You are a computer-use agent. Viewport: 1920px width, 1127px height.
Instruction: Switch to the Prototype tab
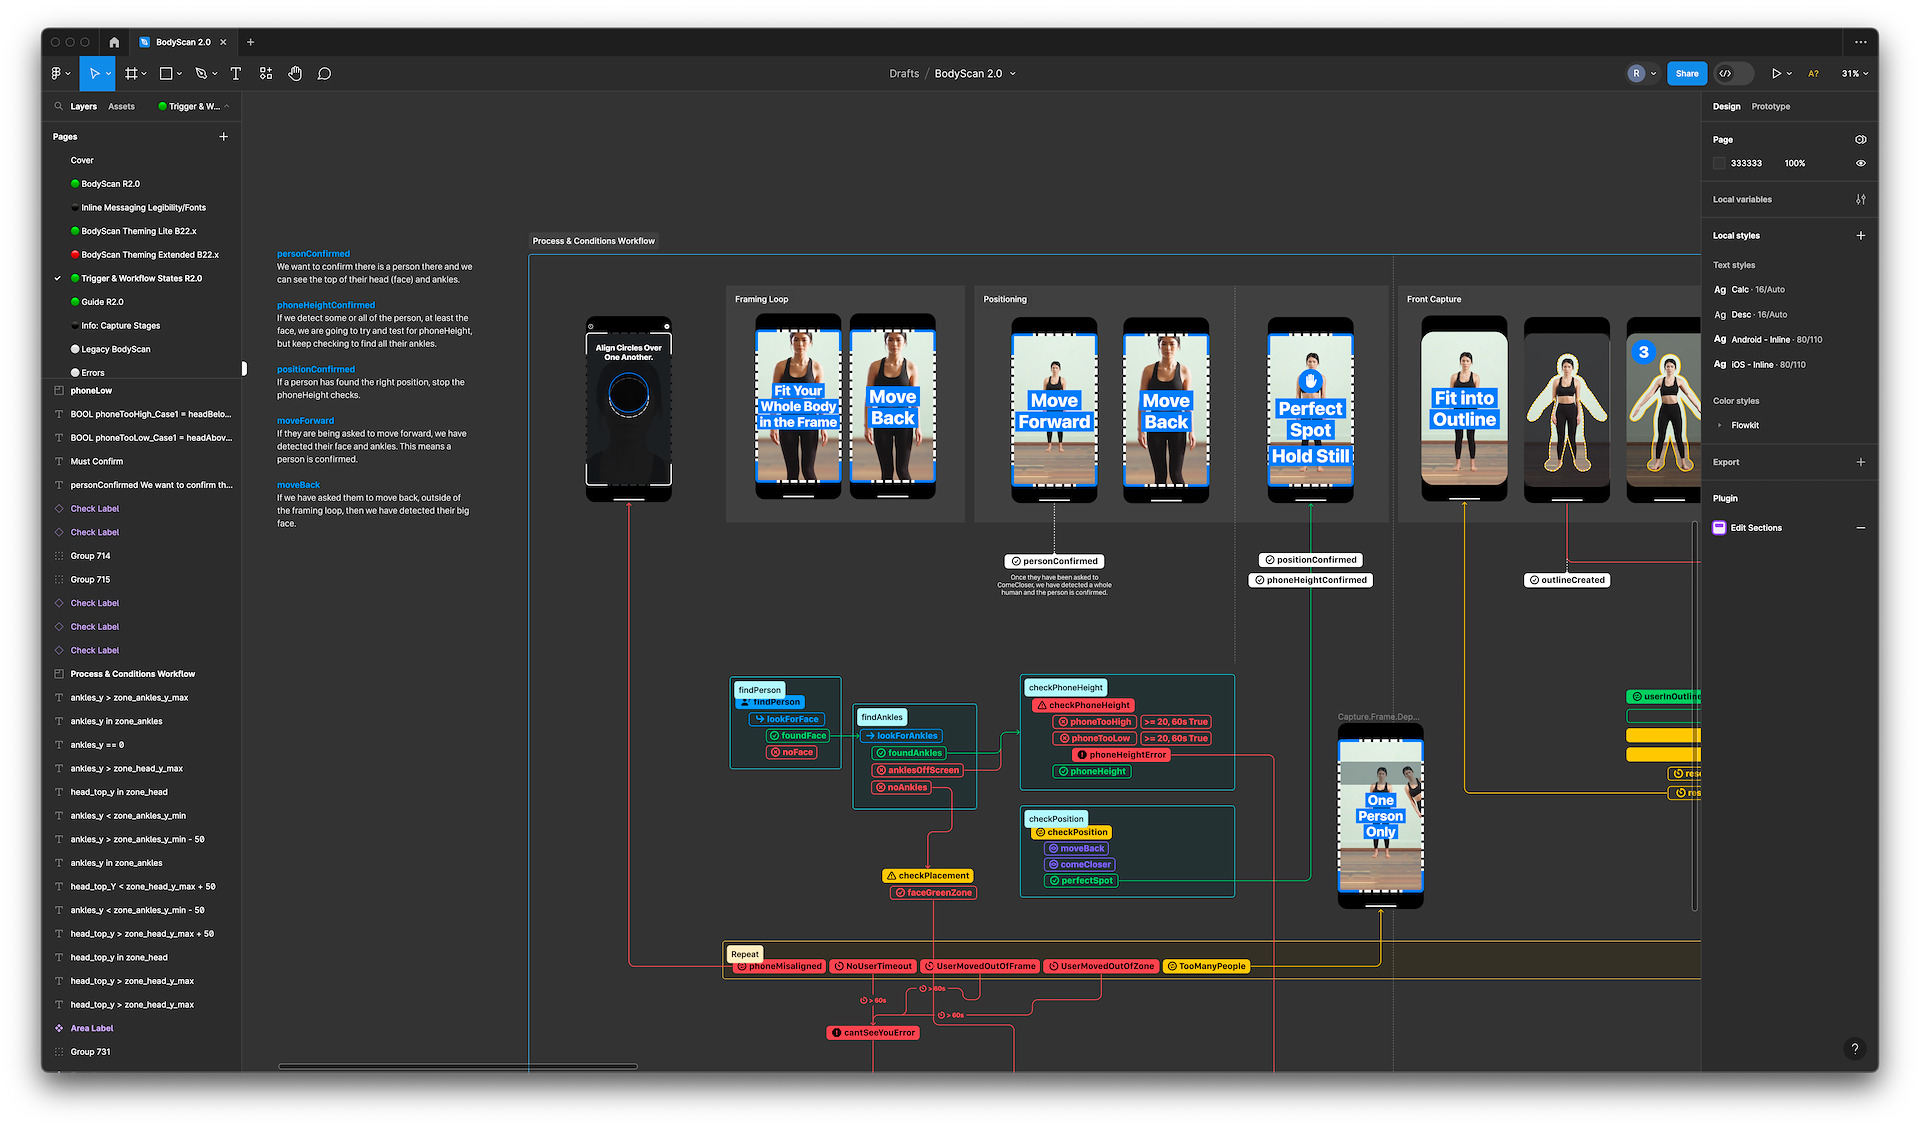[x=1770, y=106]
